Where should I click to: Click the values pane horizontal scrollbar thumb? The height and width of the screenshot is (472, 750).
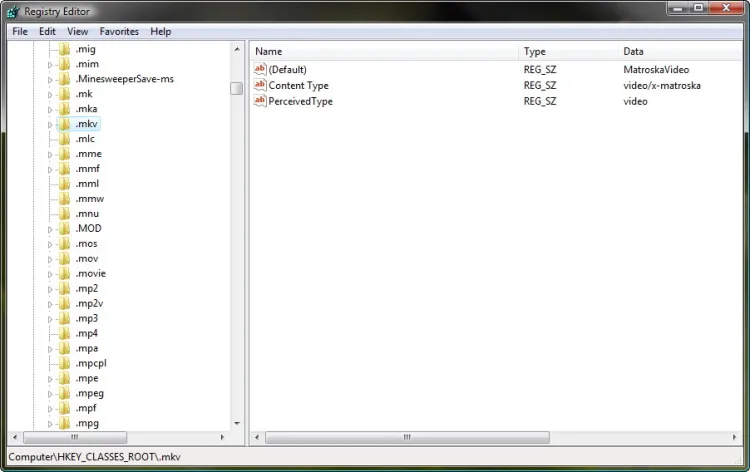[407, 437]
